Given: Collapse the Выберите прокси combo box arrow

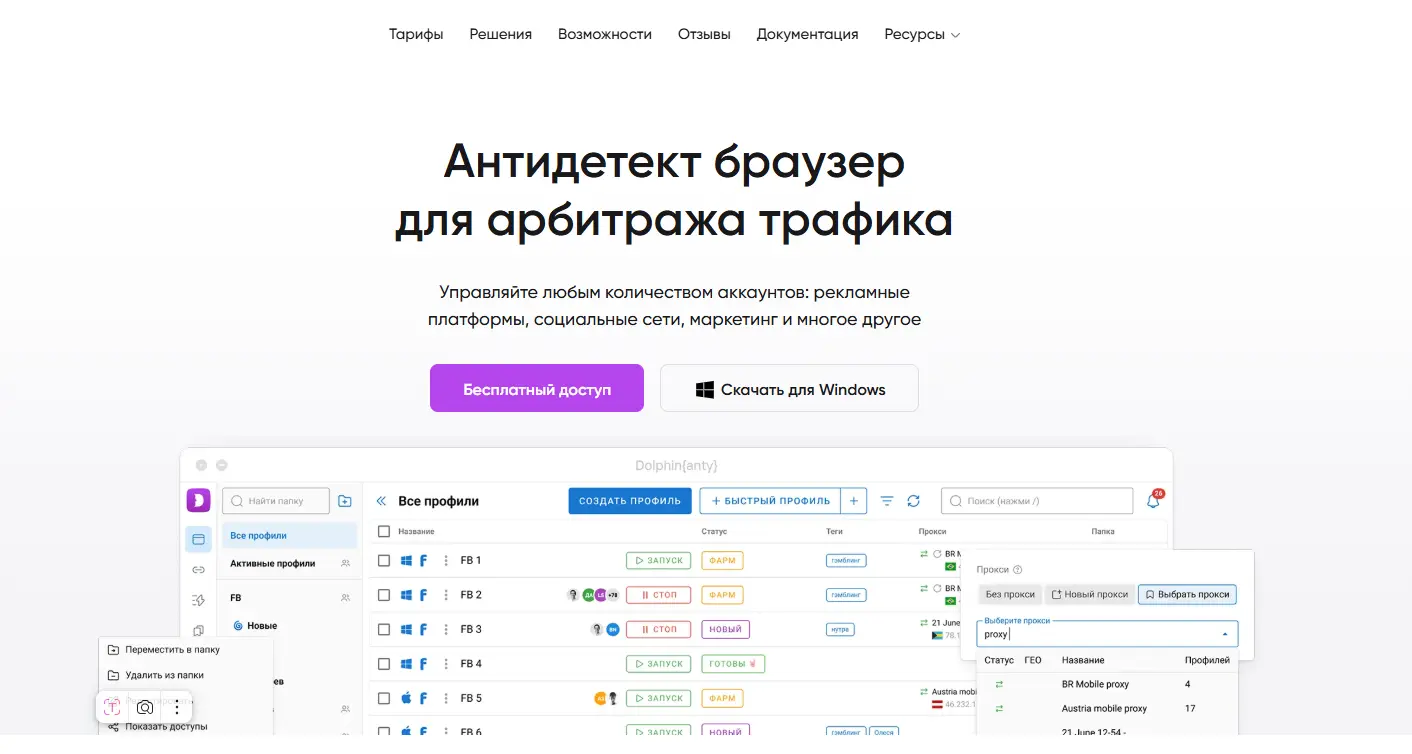Looking at the screenshot, I should click(x=1225, y=634).
